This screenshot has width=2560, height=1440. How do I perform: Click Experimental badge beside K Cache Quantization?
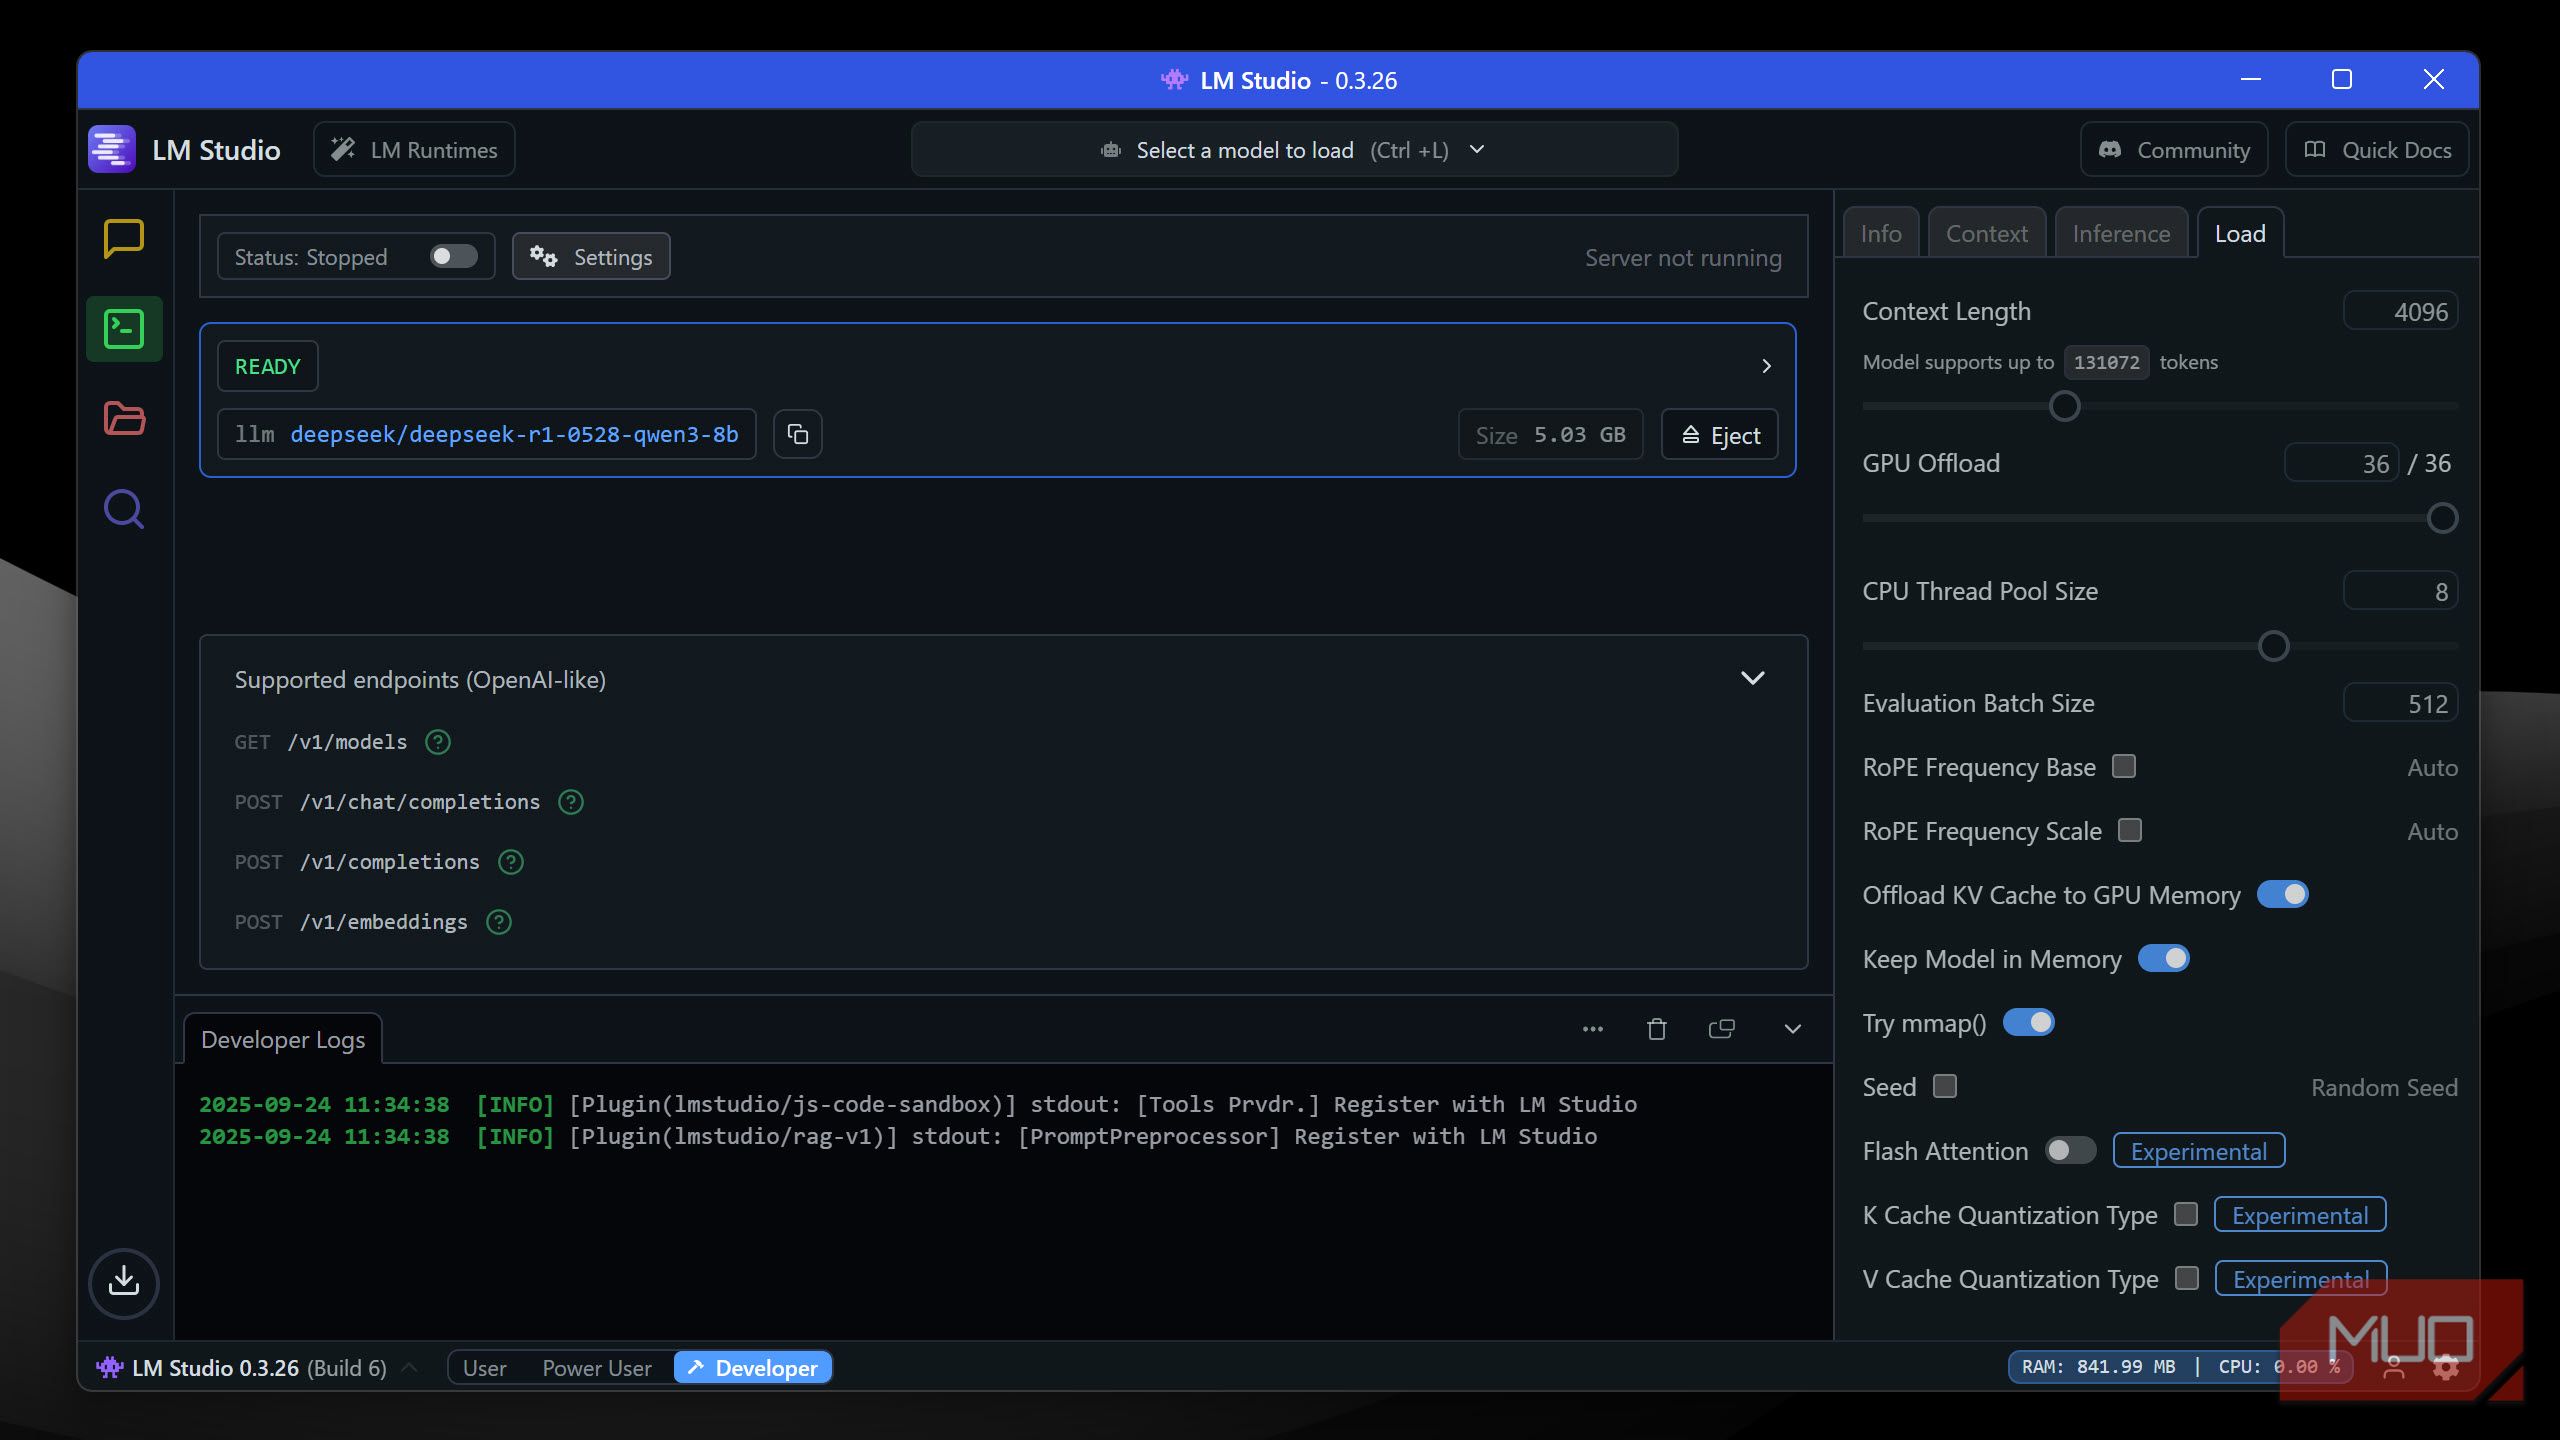(2300, 1215)
